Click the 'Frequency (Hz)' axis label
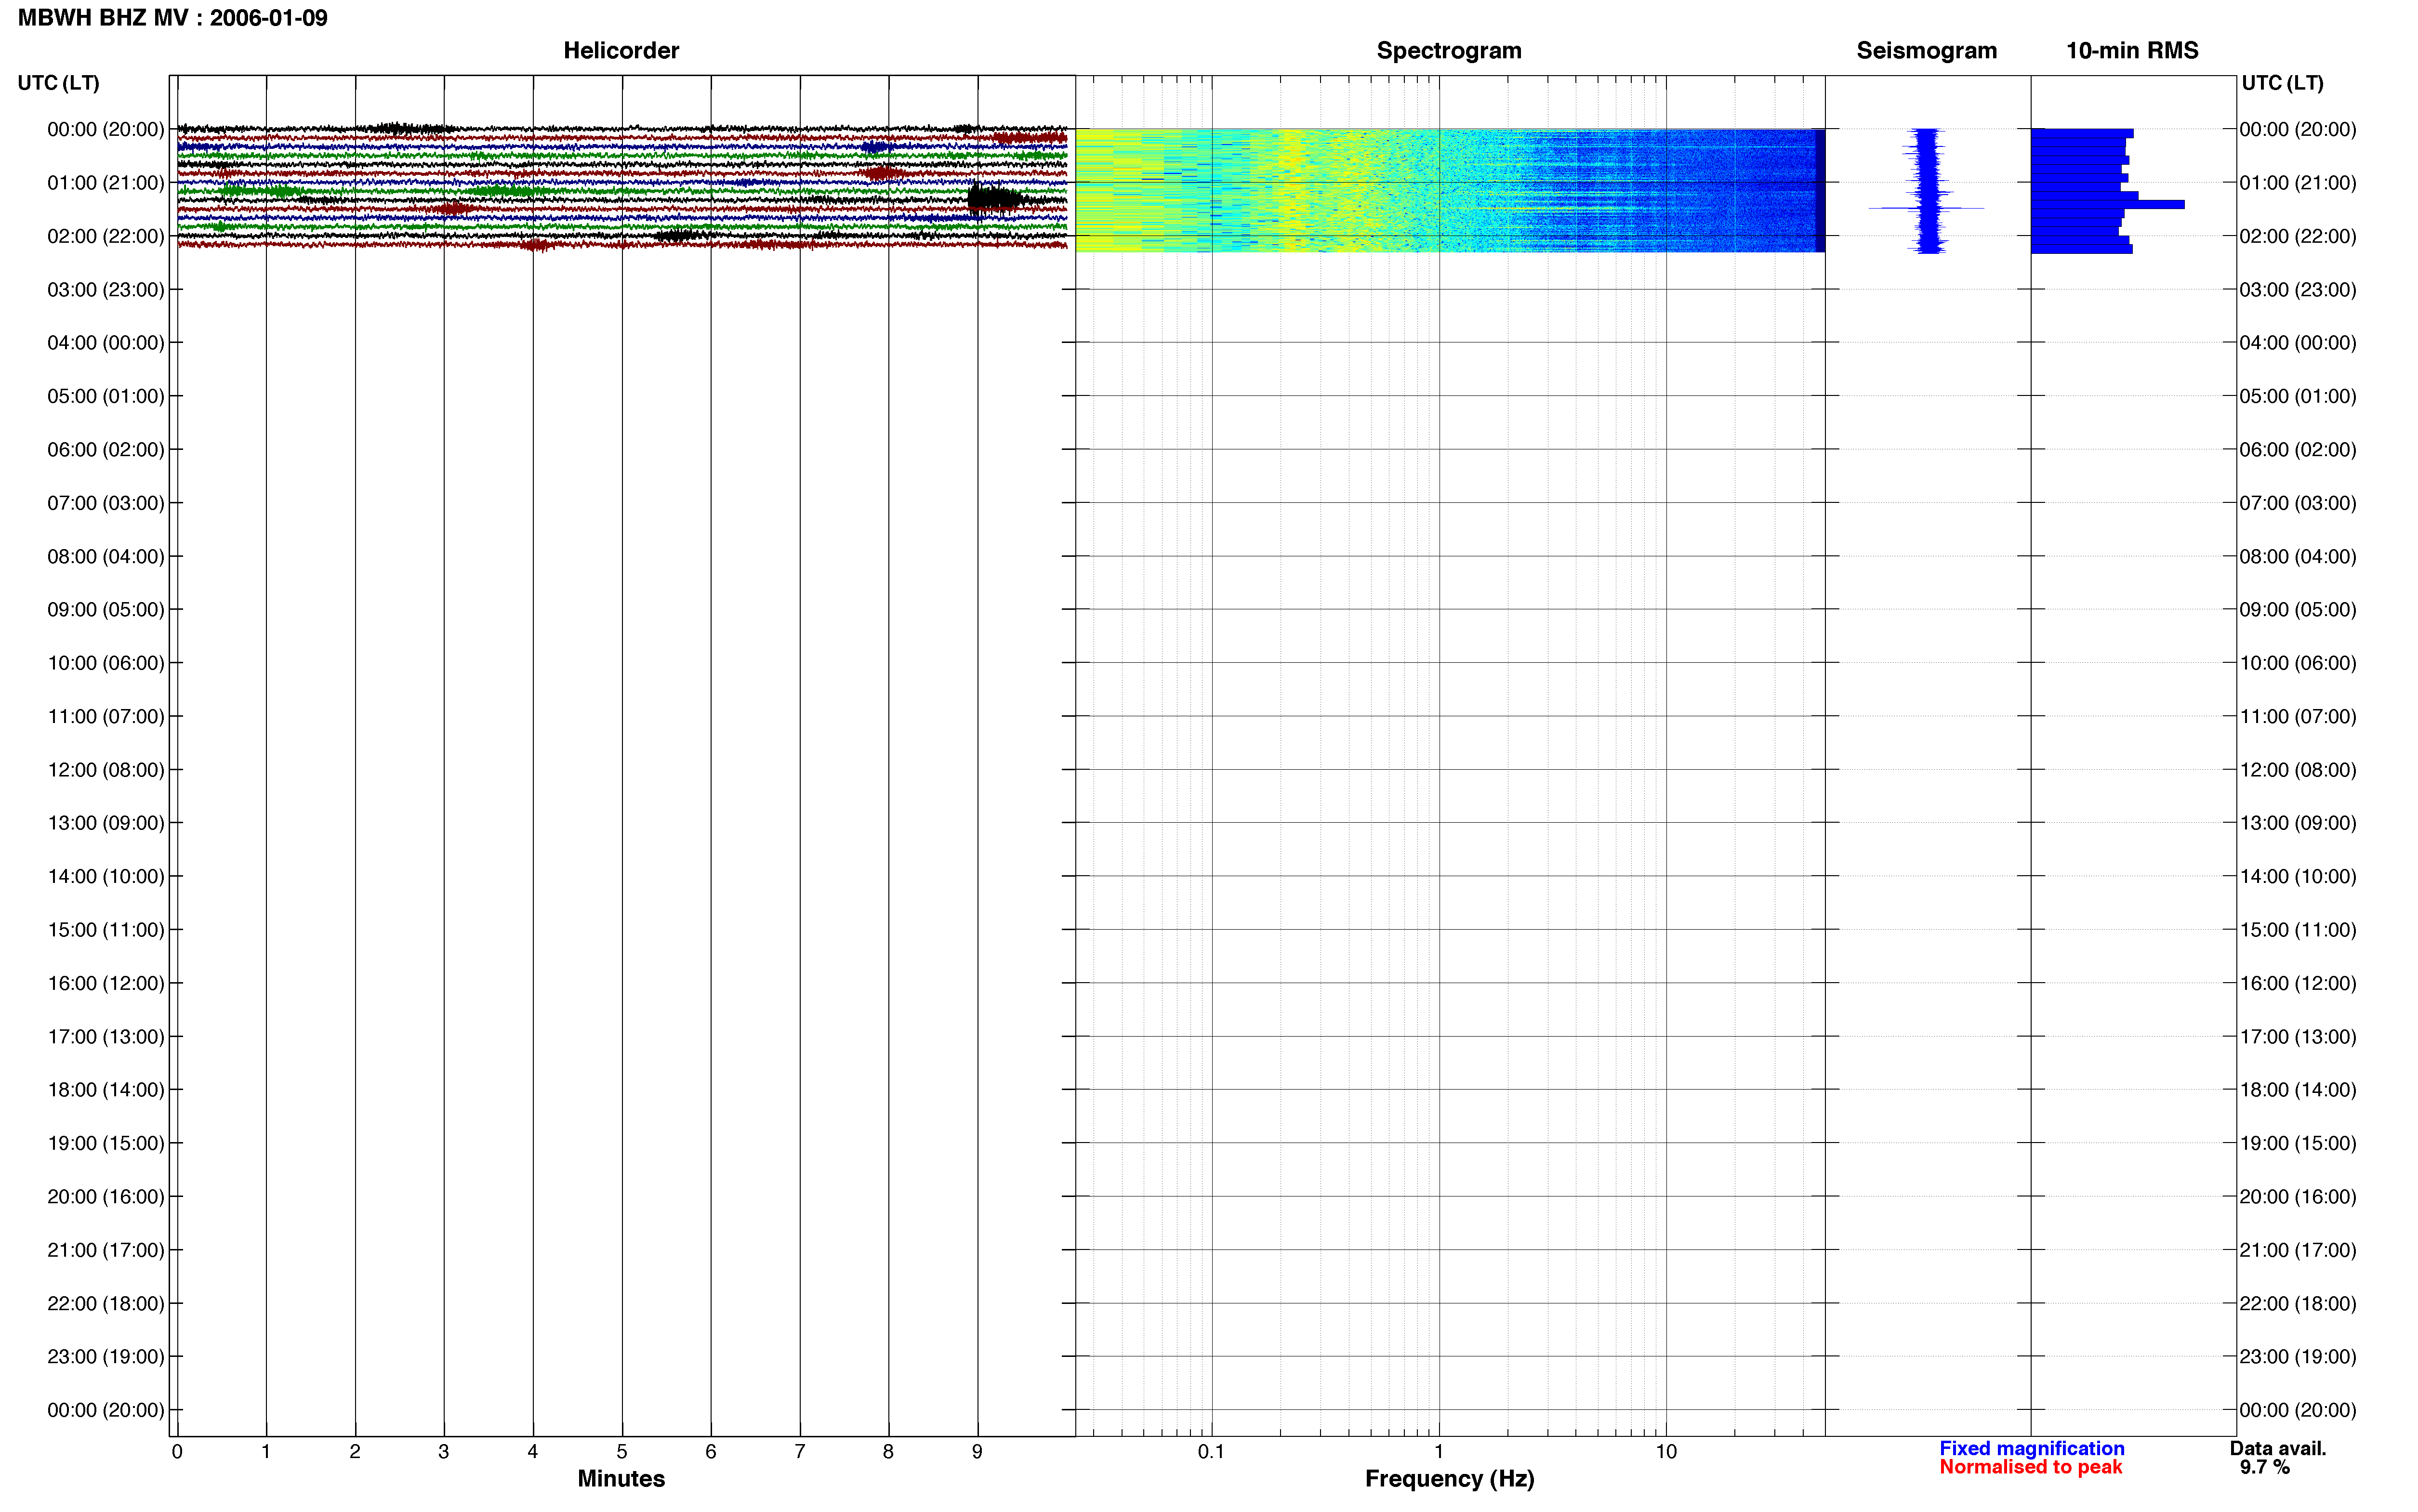Viewport: 2418px width, 1512px height. pyautogui.click(x=1449, y=1479)
